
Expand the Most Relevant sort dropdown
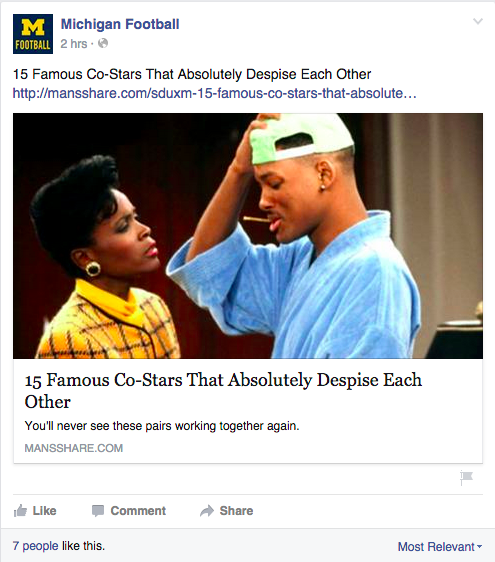(x=440, y=547)
